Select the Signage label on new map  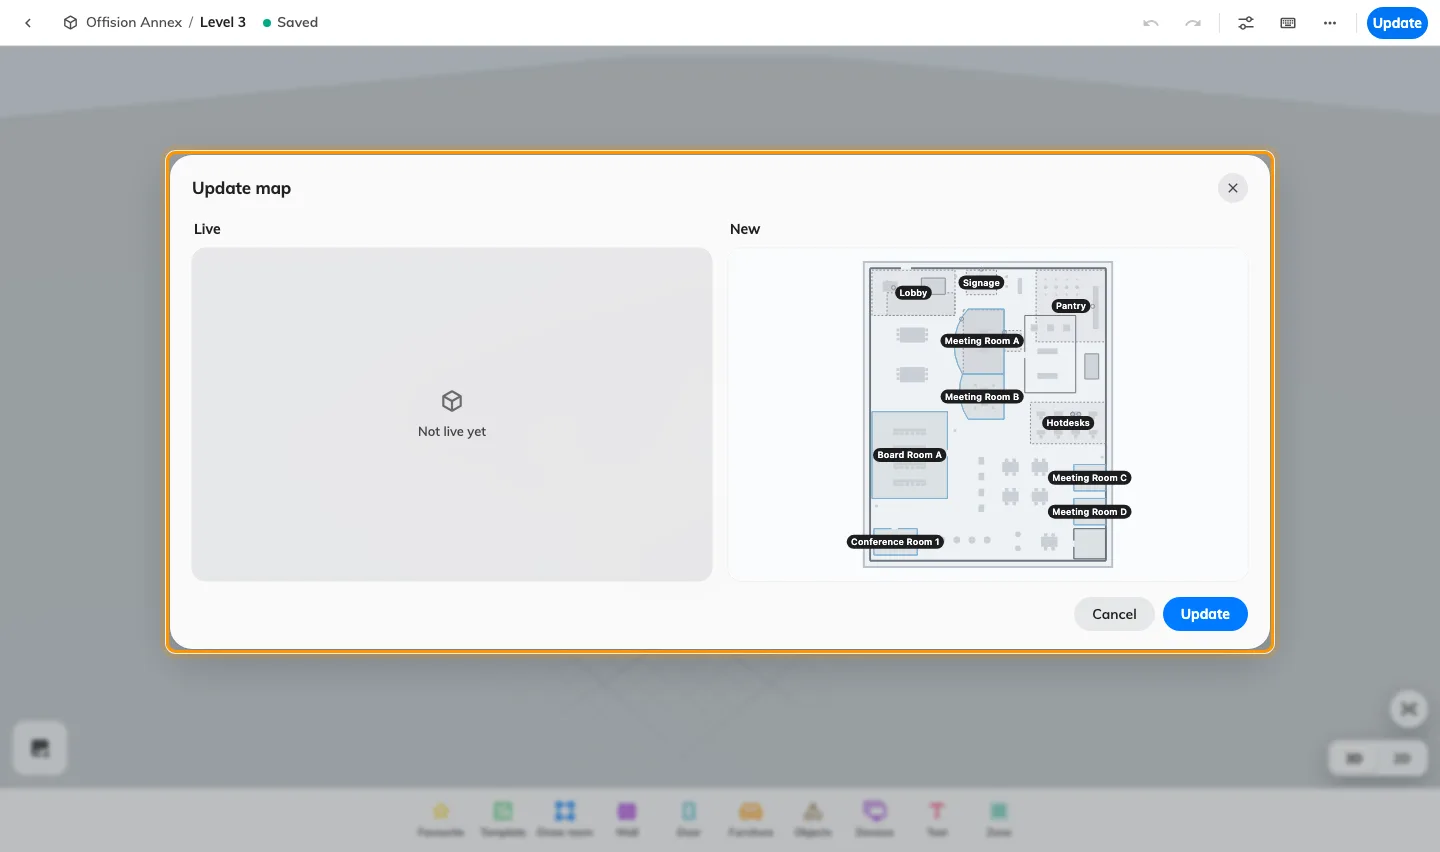(981, 283)
